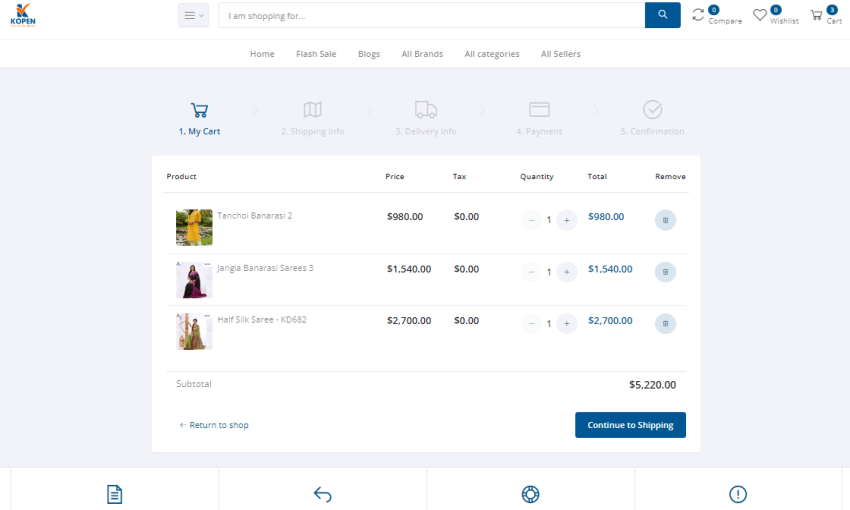Go to Flash Sale page

316,54
